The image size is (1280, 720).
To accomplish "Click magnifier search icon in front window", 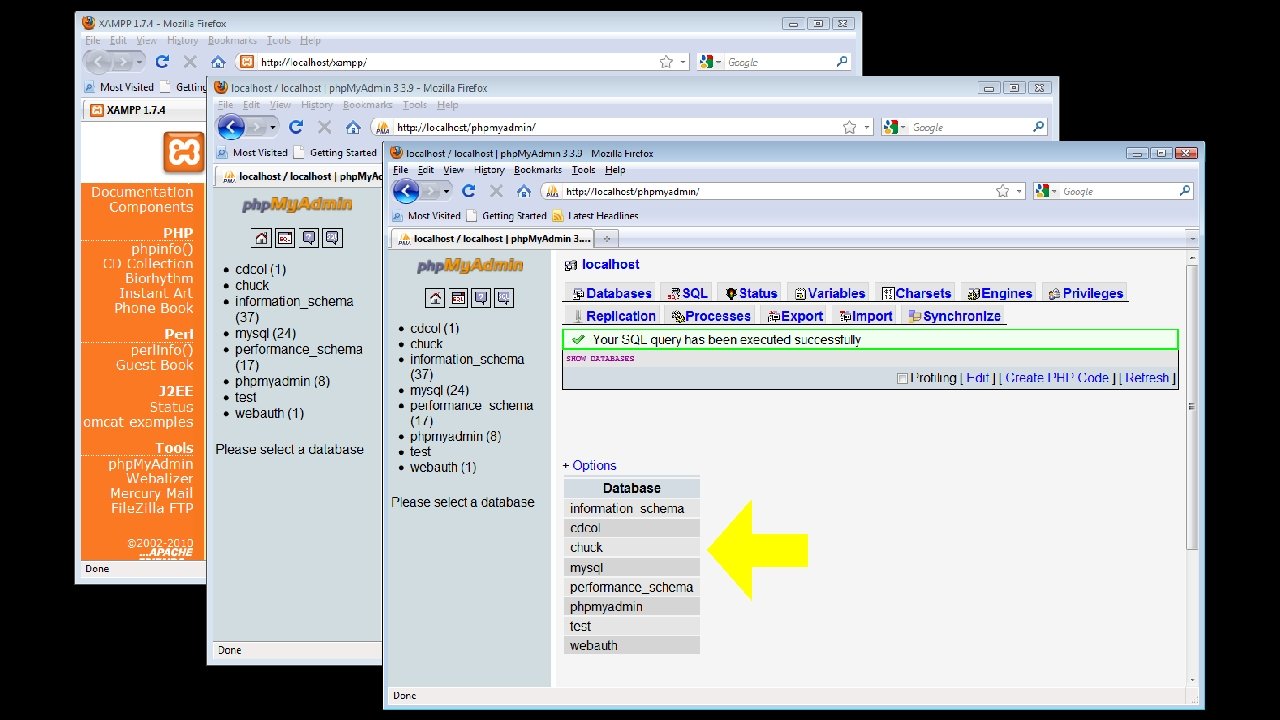I will click(1185, 191).
